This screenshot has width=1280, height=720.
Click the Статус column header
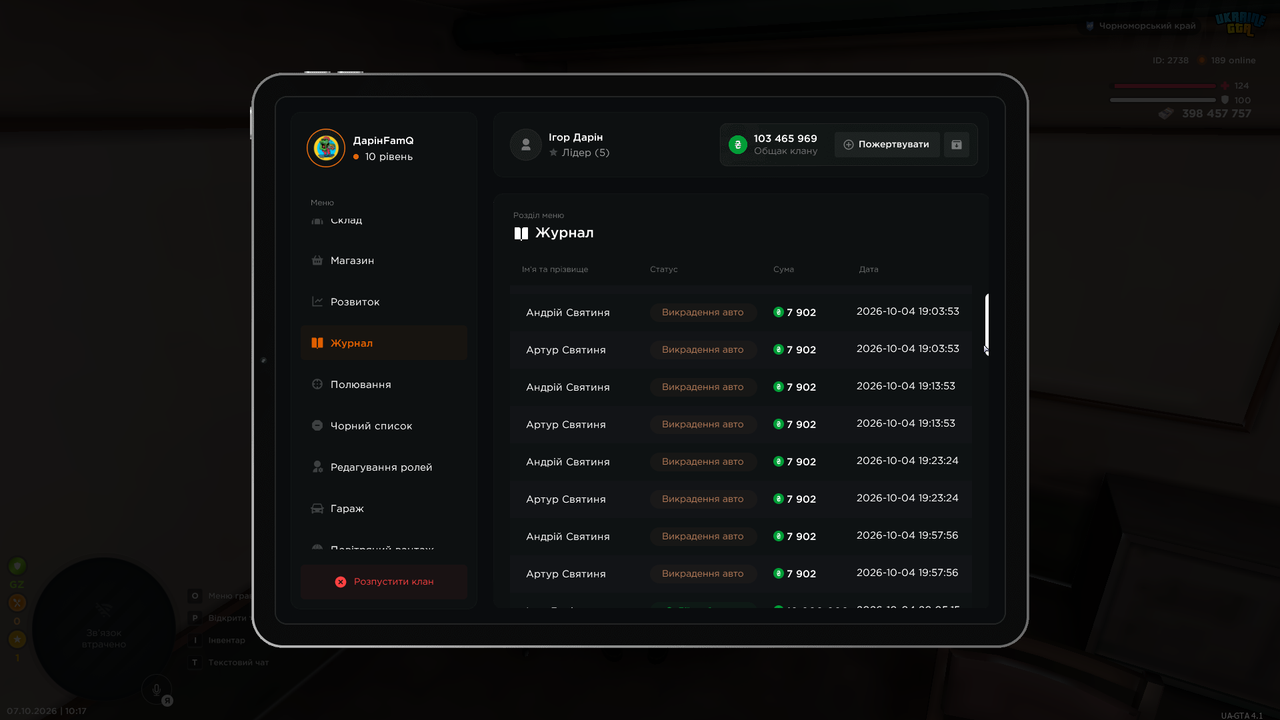[663, 270]
